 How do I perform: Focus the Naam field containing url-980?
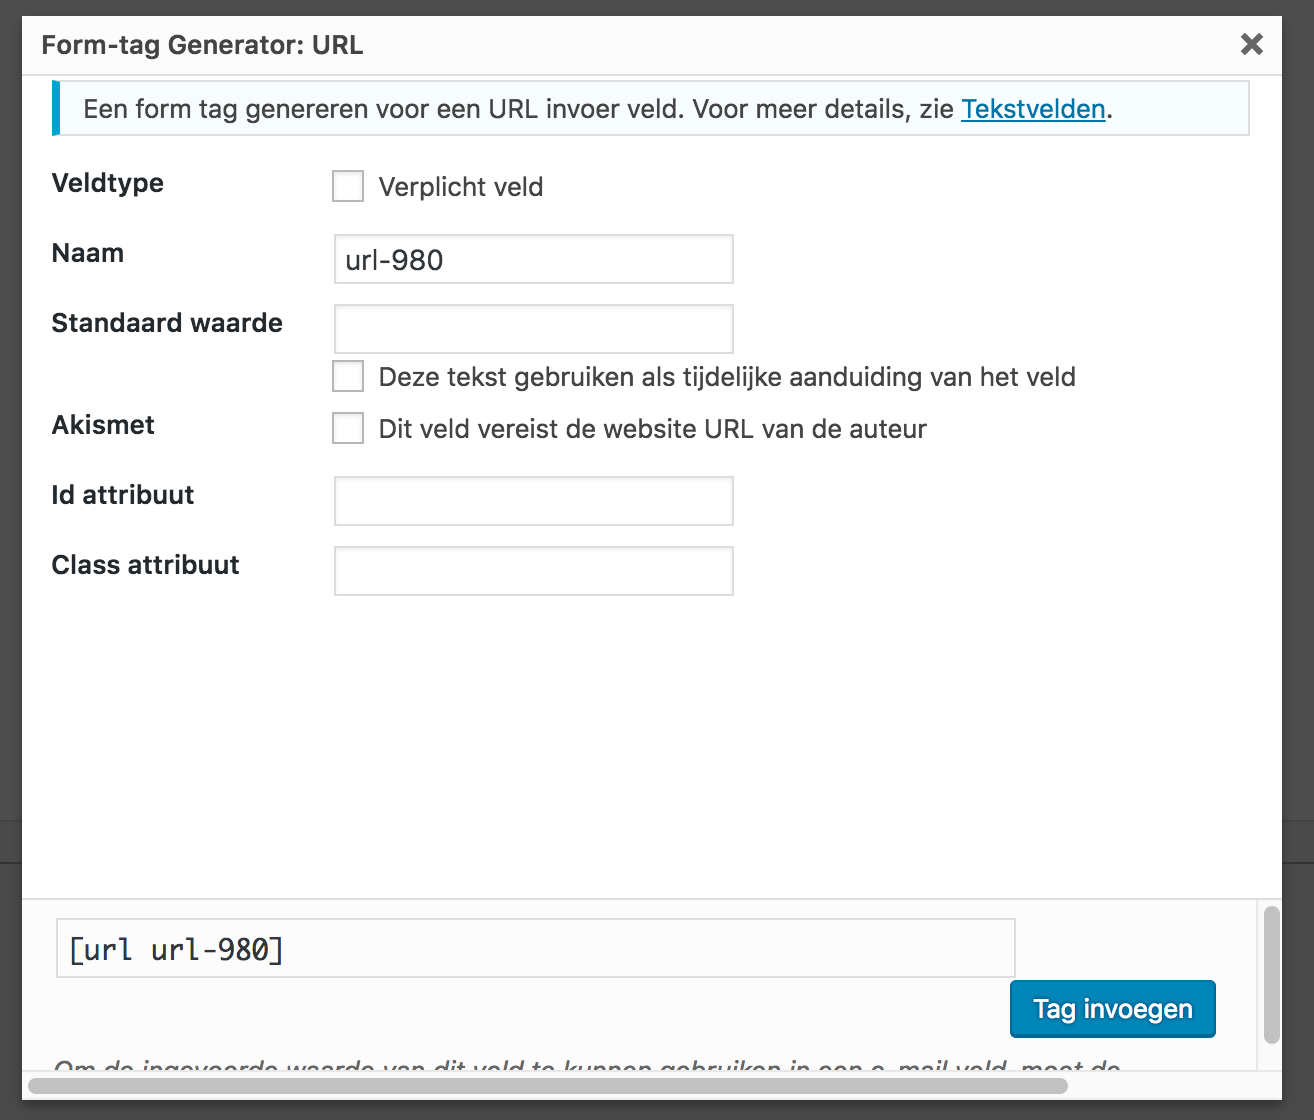(x=533, y=260)
